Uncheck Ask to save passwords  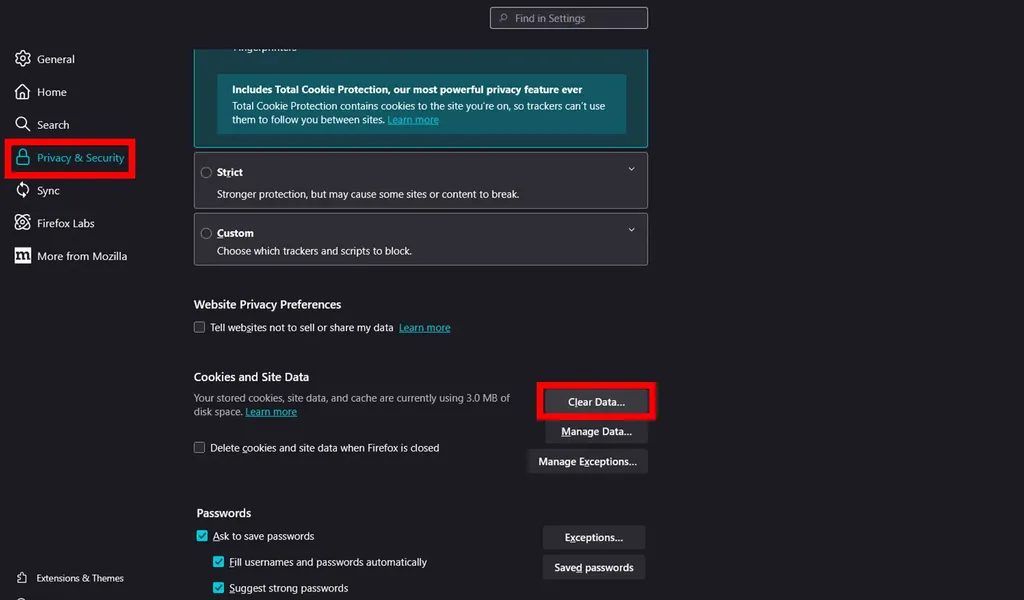(x=203, y=536)
